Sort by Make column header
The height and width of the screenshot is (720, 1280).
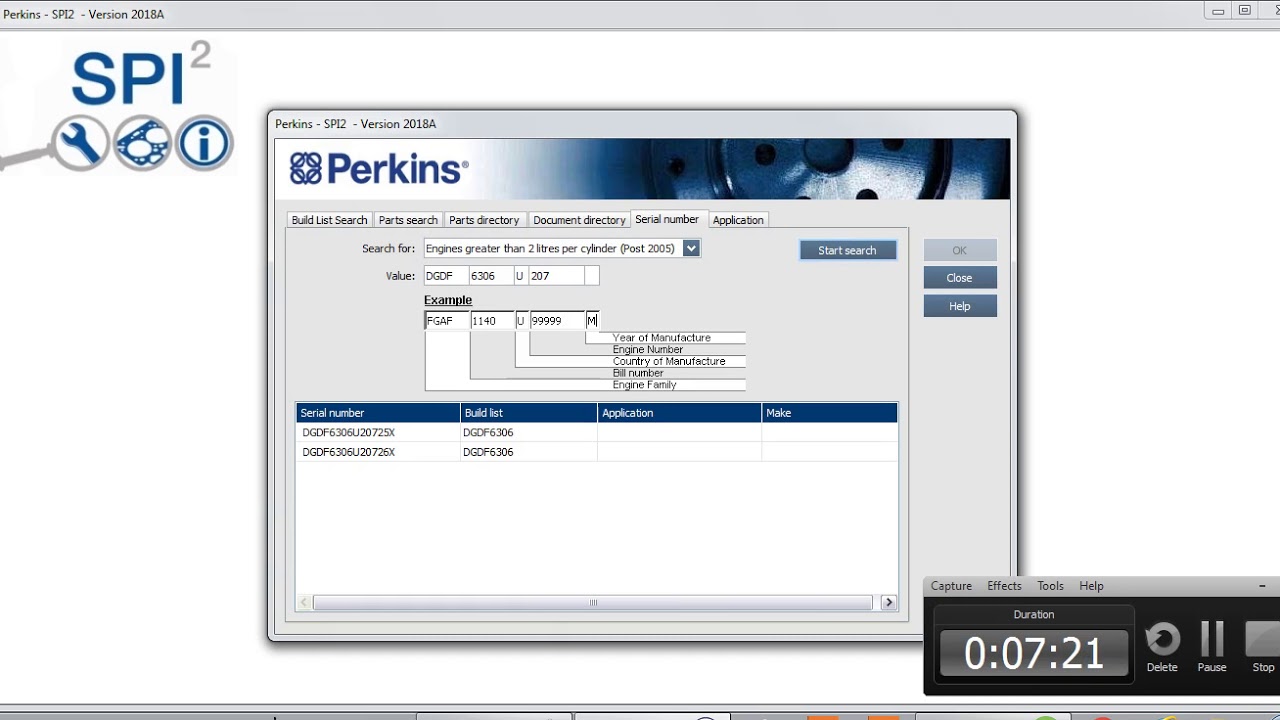(x=830, y=413)
